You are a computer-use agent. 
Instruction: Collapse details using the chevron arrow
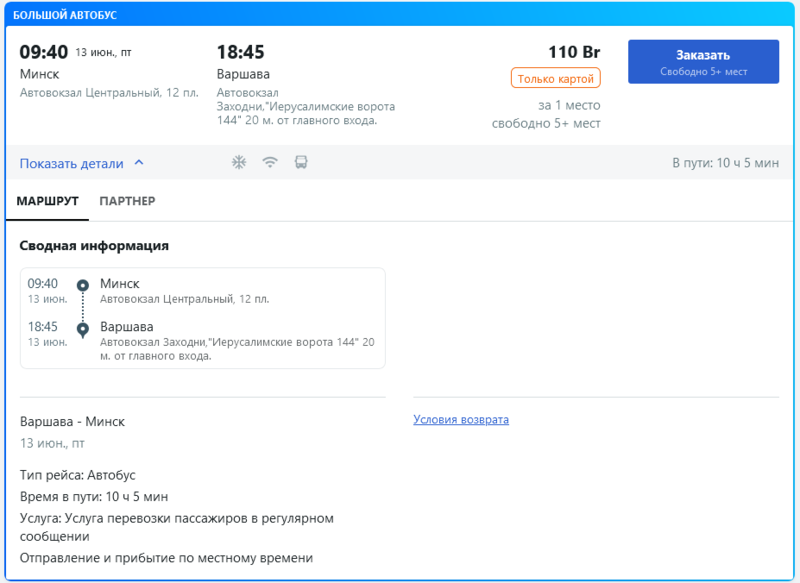[x=139, y=163]
